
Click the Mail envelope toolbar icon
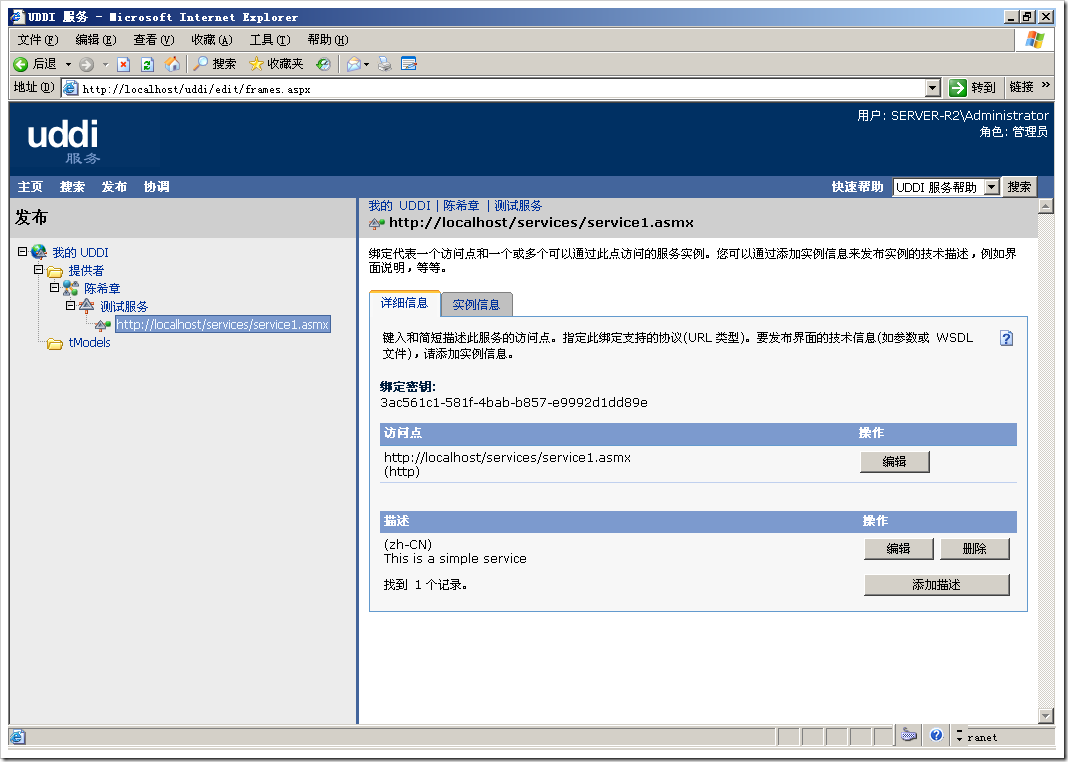point(354,65)
